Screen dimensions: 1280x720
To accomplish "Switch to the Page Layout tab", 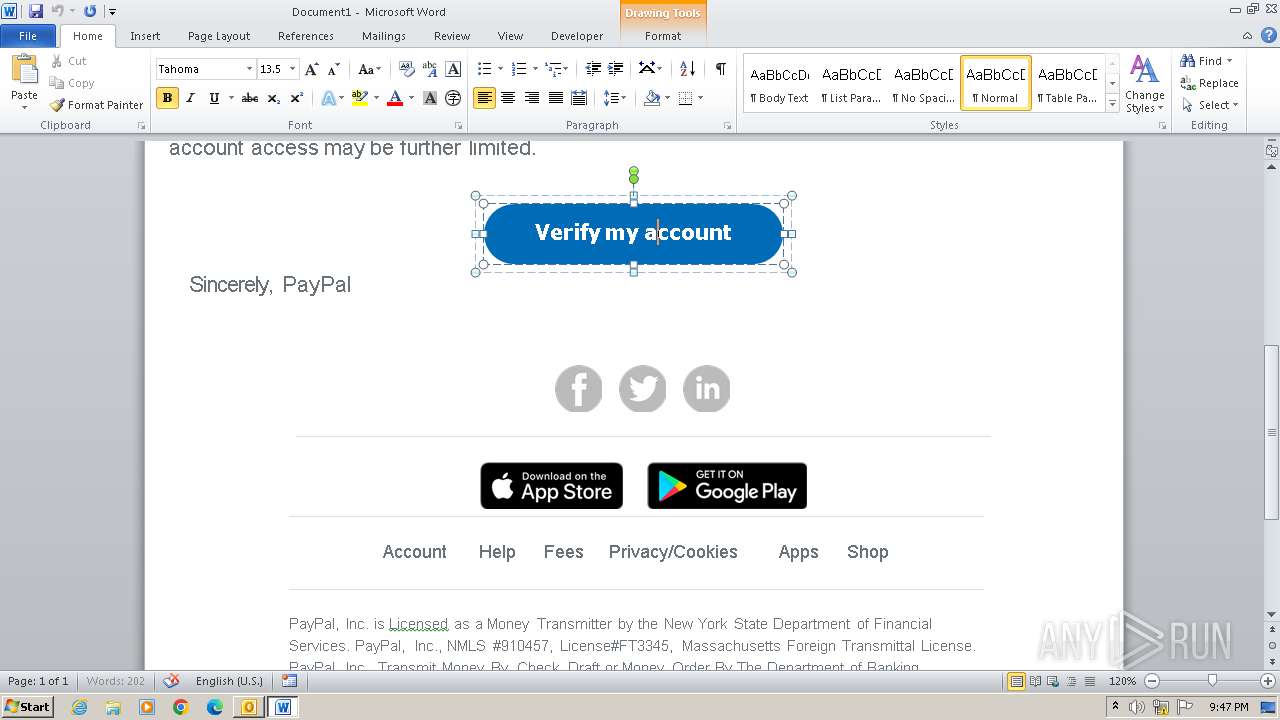I will (219, 36).
